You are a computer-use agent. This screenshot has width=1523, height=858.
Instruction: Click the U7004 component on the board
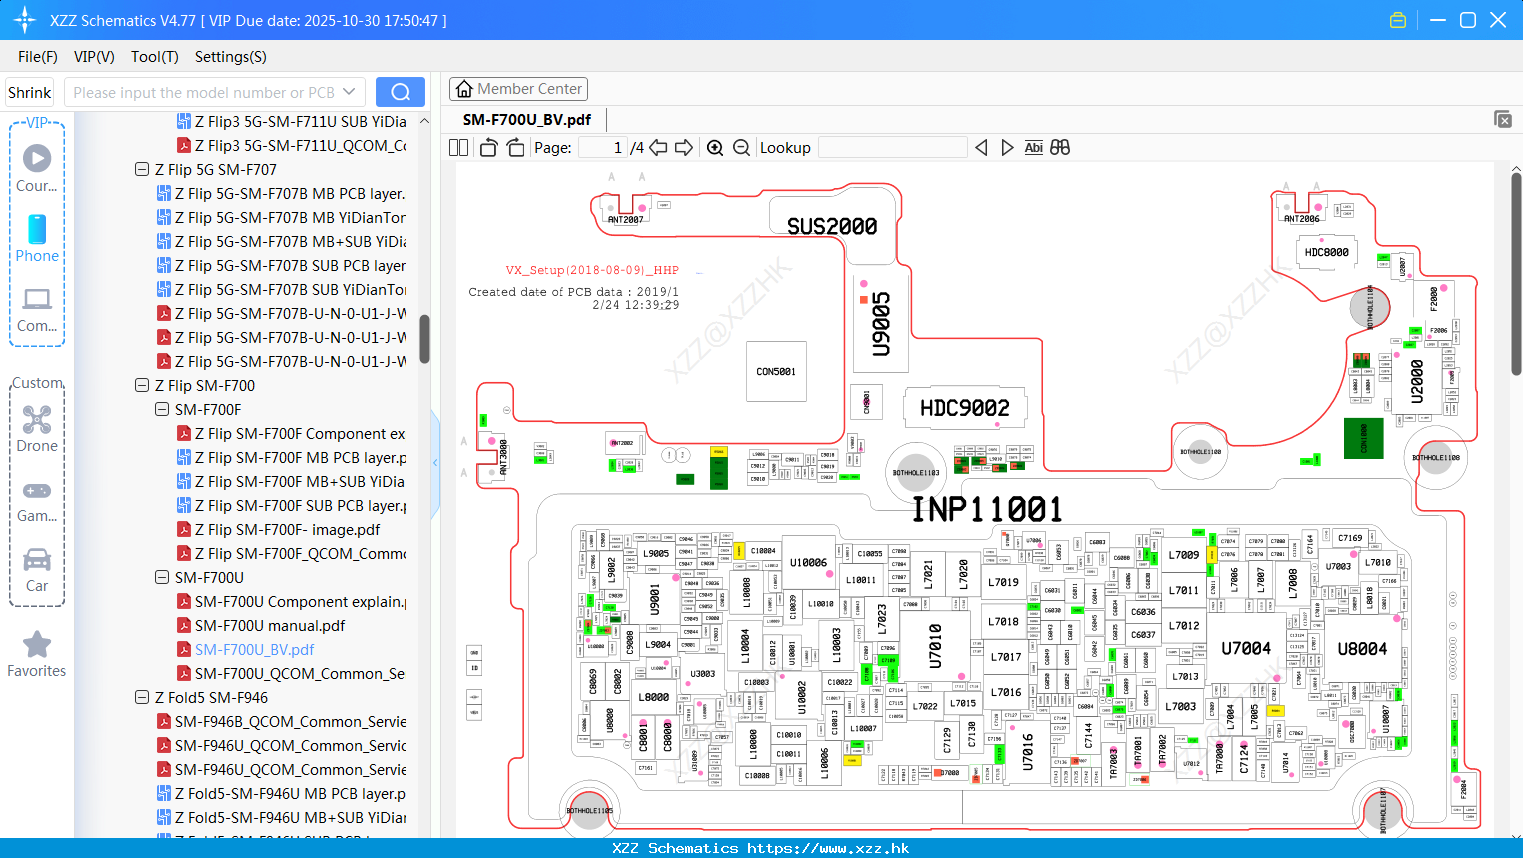pyautogui.click(x=1246, y=648)
